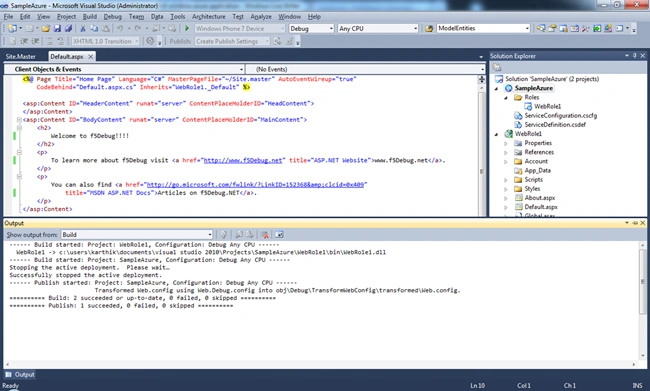Click the Copy icon in the toolbar

point(95,28)
